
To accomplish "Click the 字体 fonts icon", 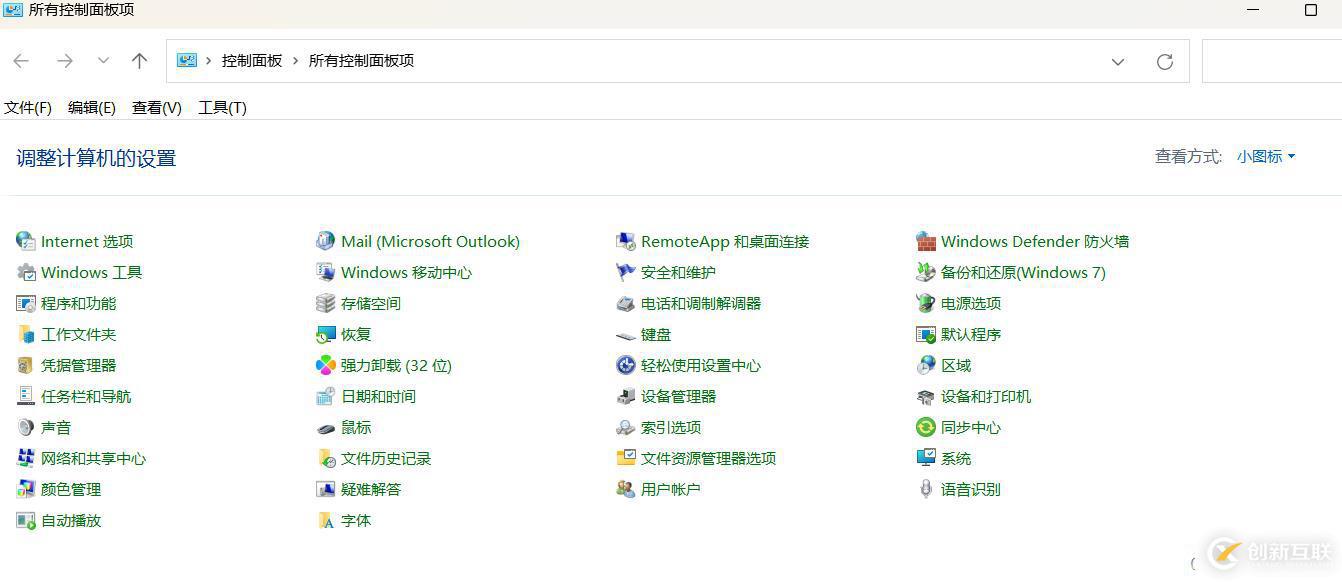I will (x=325, y=520).
